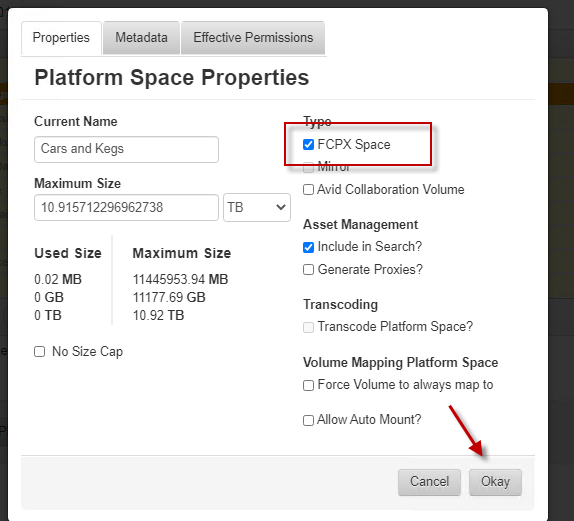The height and width of the screenshot is (521, 574).
Task: Focus the Maximum Size value field
Action: tap(126, 208)
